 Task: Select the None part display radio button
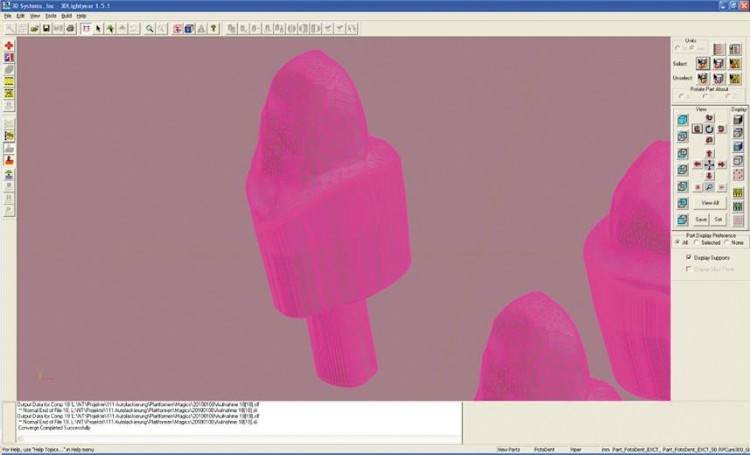tap(727, 243)
